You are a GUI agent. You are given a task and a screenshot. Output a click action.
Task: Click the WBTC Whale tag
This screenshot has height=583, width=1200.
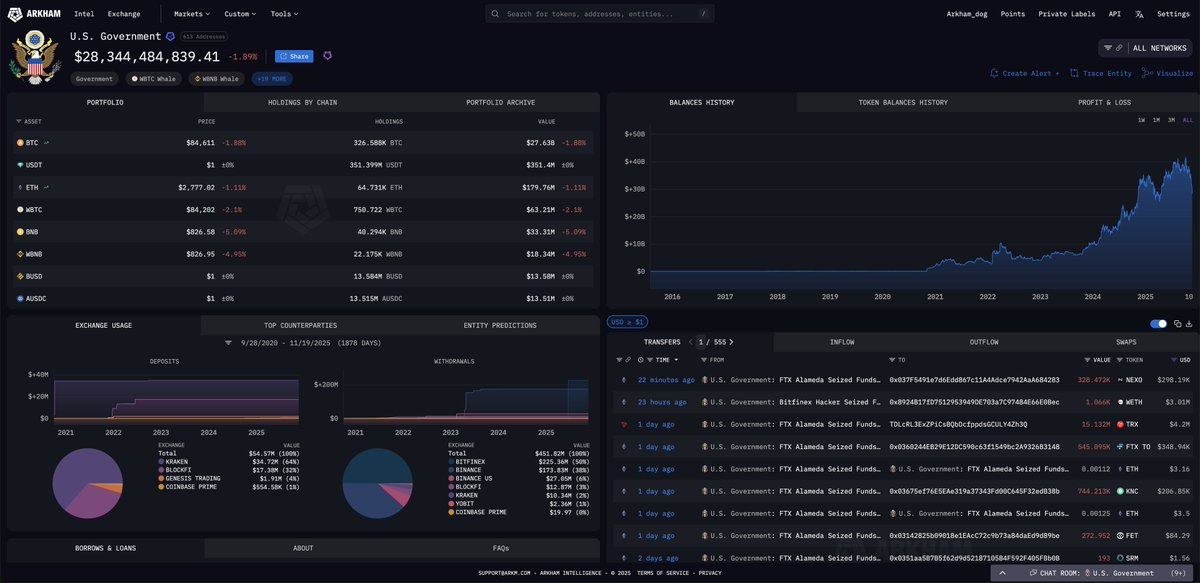[x=153, y=78]
